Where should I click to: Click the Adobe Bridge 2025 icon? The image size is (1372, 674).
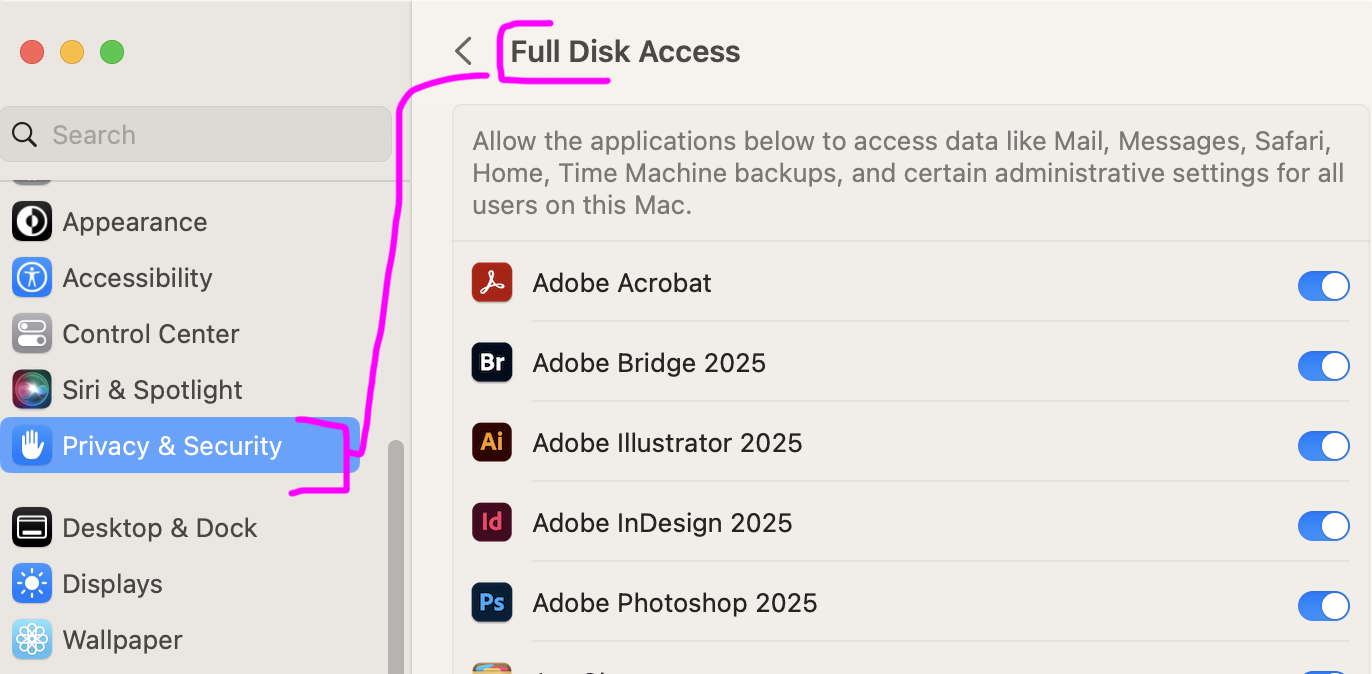pos(492,363)
